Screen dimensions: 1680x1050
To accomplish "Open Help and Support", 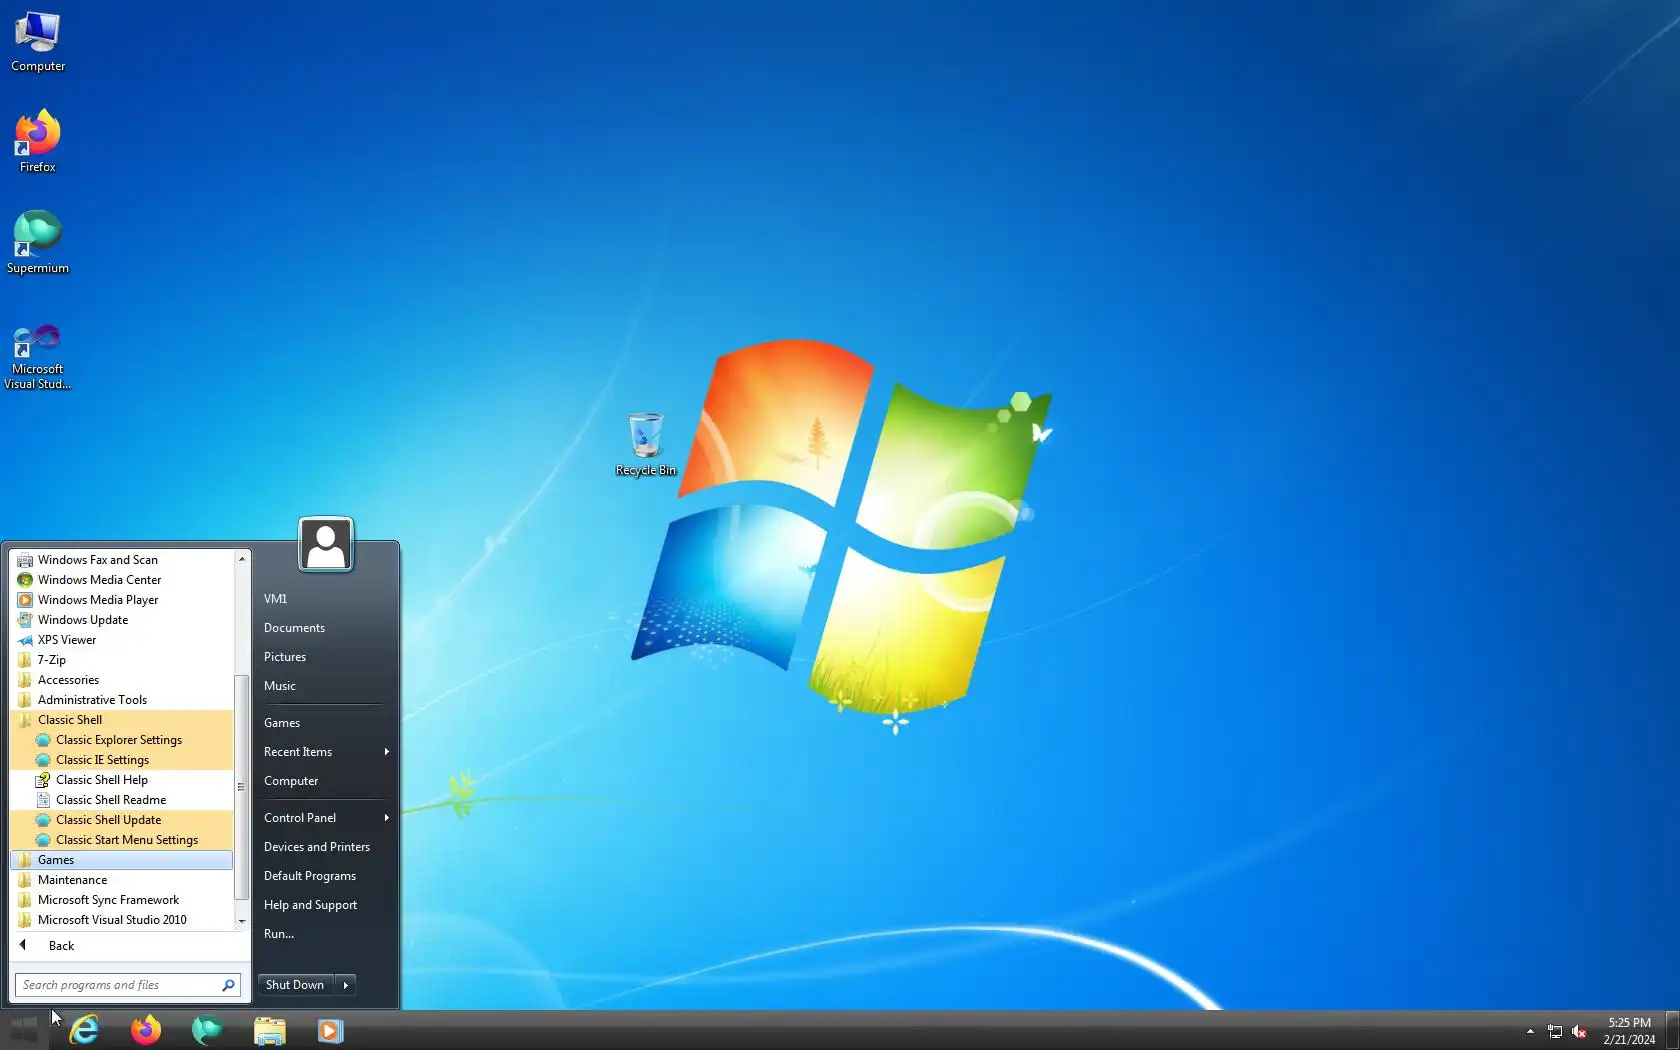I will (x=324, y=905).
